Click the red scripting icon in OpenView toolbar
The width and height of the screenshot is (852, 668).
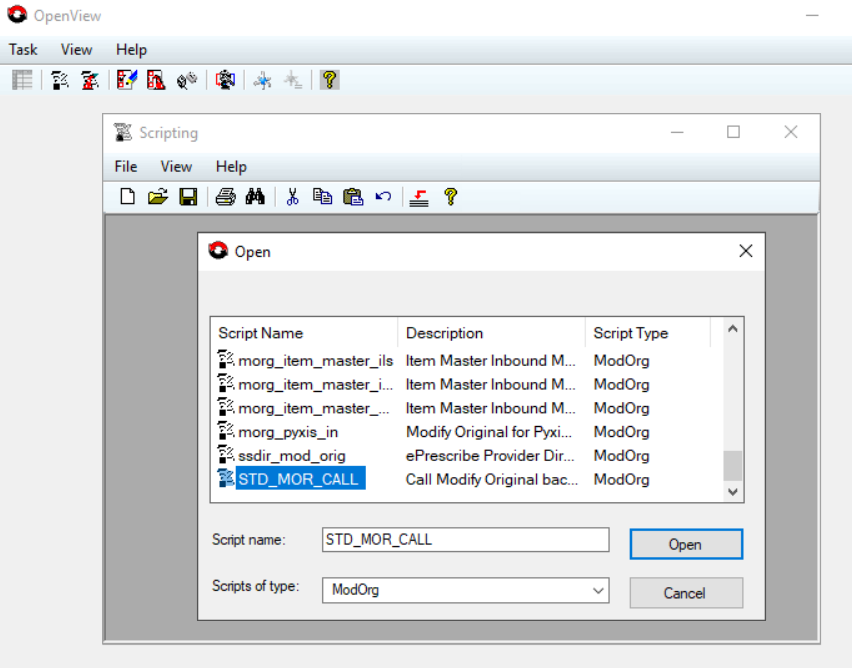tap(90, 80)
